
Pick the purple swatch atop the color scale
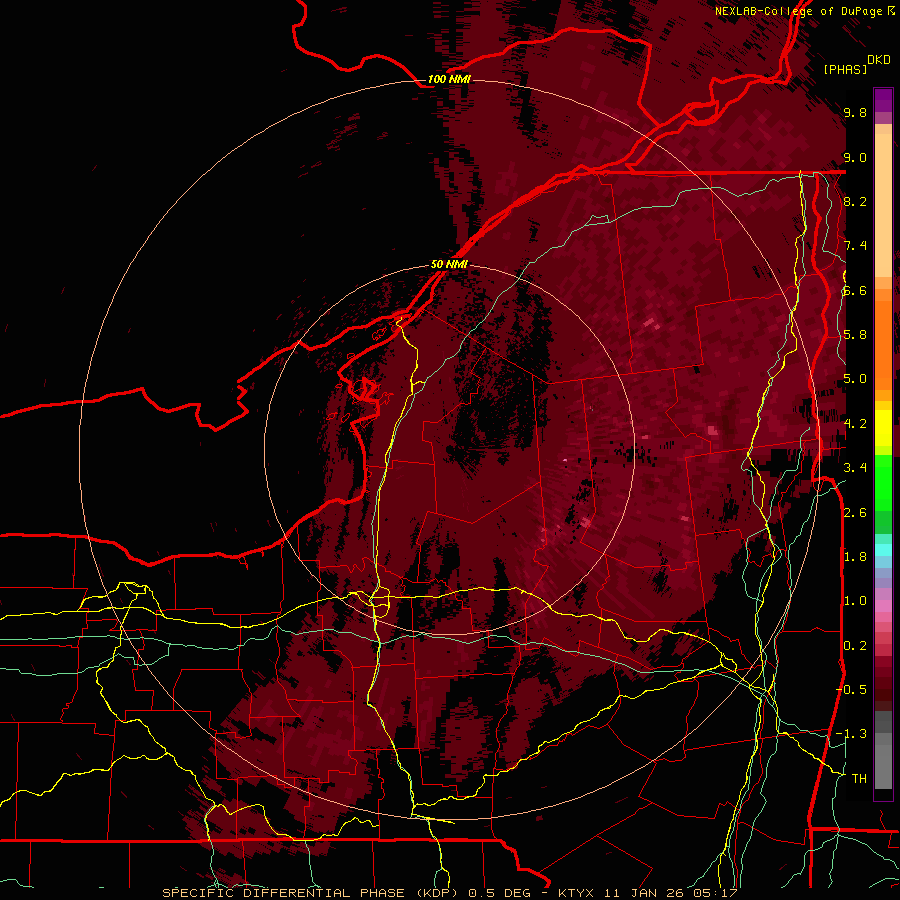coord(883,100)
